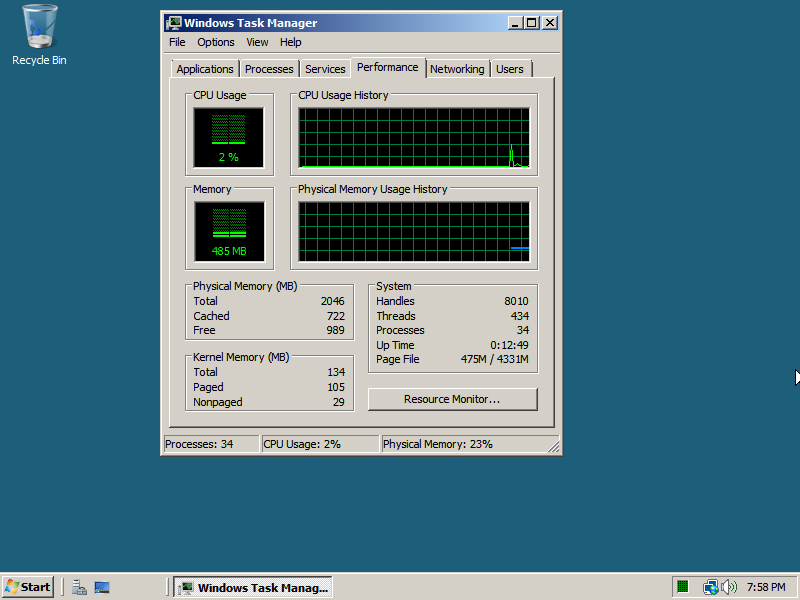This screenshot has width=800, height=600.
Task: Switch to the Applications tab
Action: click(x=205, y=69)
